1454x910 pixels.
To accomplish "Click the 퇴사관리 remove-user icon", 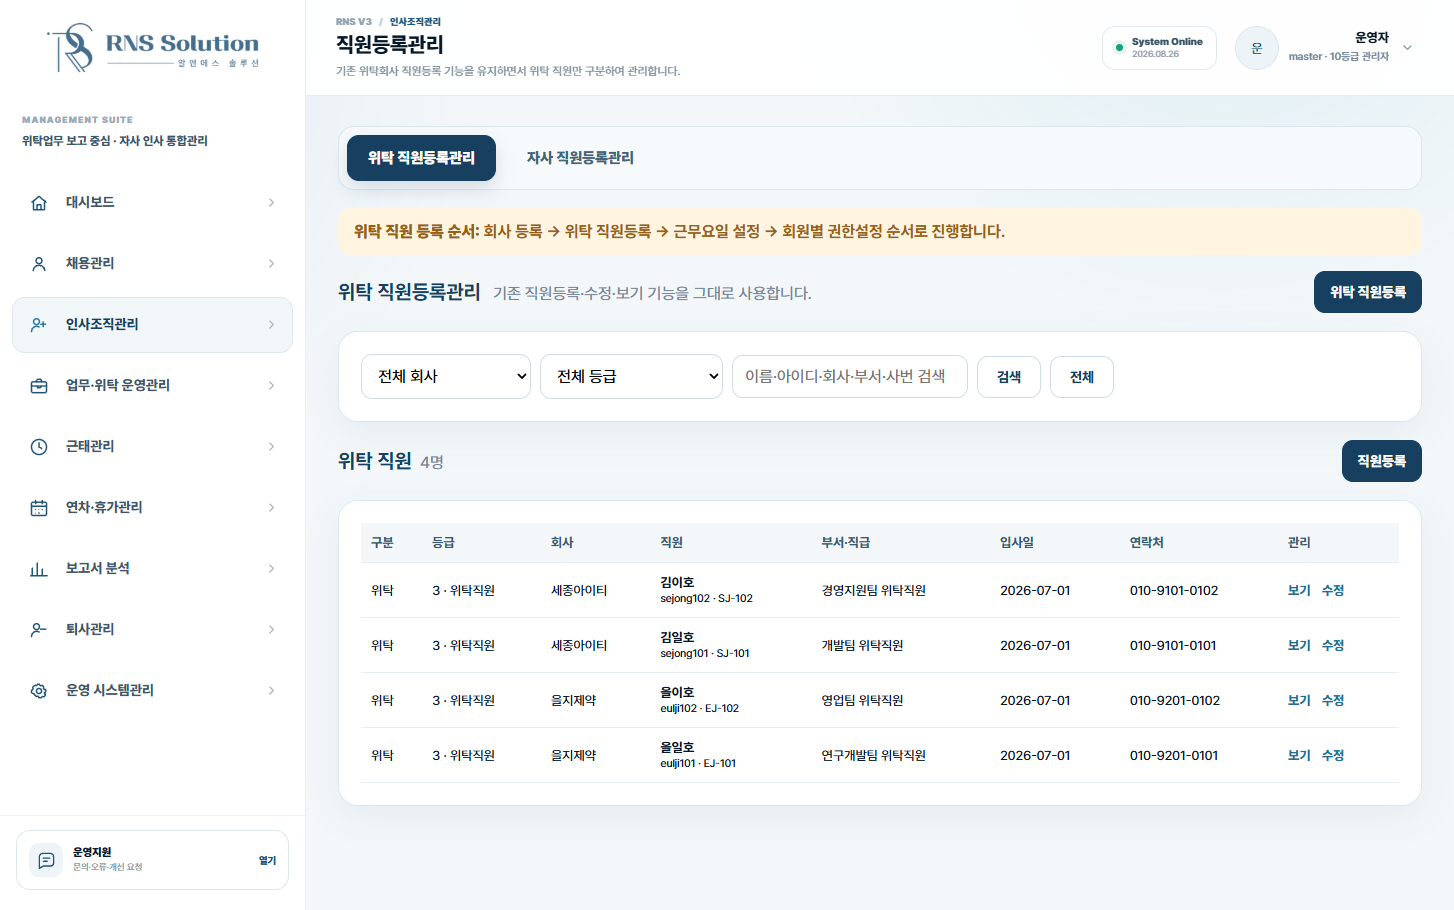I will click(x=39, y=630).
